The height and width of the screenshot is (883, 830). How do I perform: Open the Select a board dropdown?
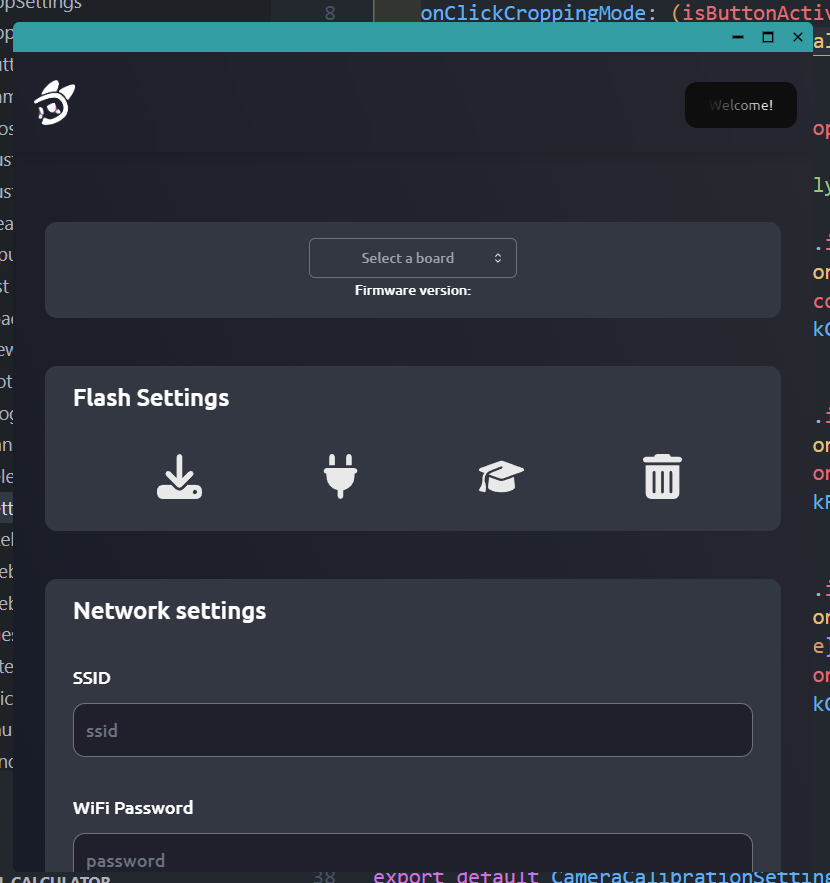coord(413,258)
